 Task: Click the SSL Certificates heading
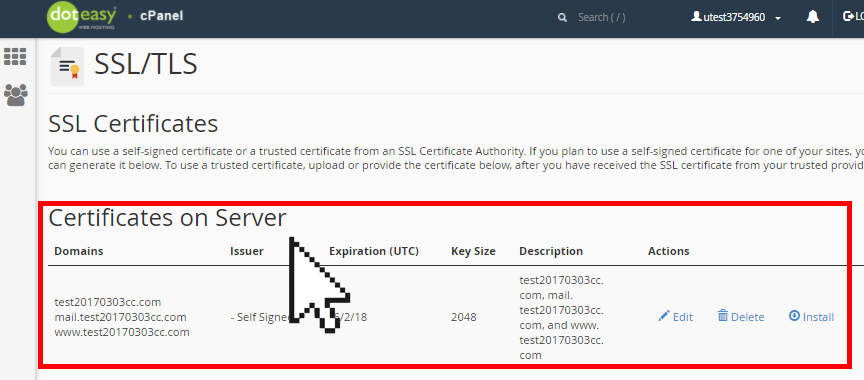click(x=133, y=124)
